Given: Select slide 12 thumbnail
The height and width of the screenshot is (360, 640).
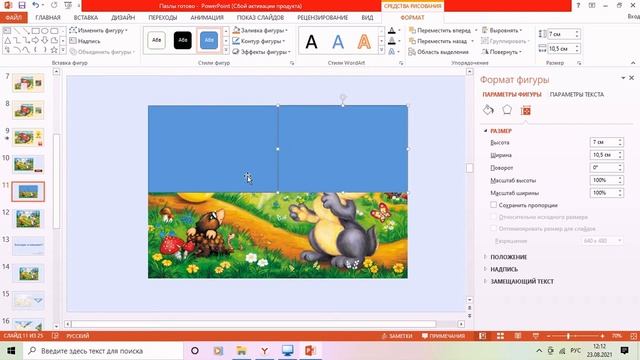Looking at the screenshot, I should (x=28, y=219).
